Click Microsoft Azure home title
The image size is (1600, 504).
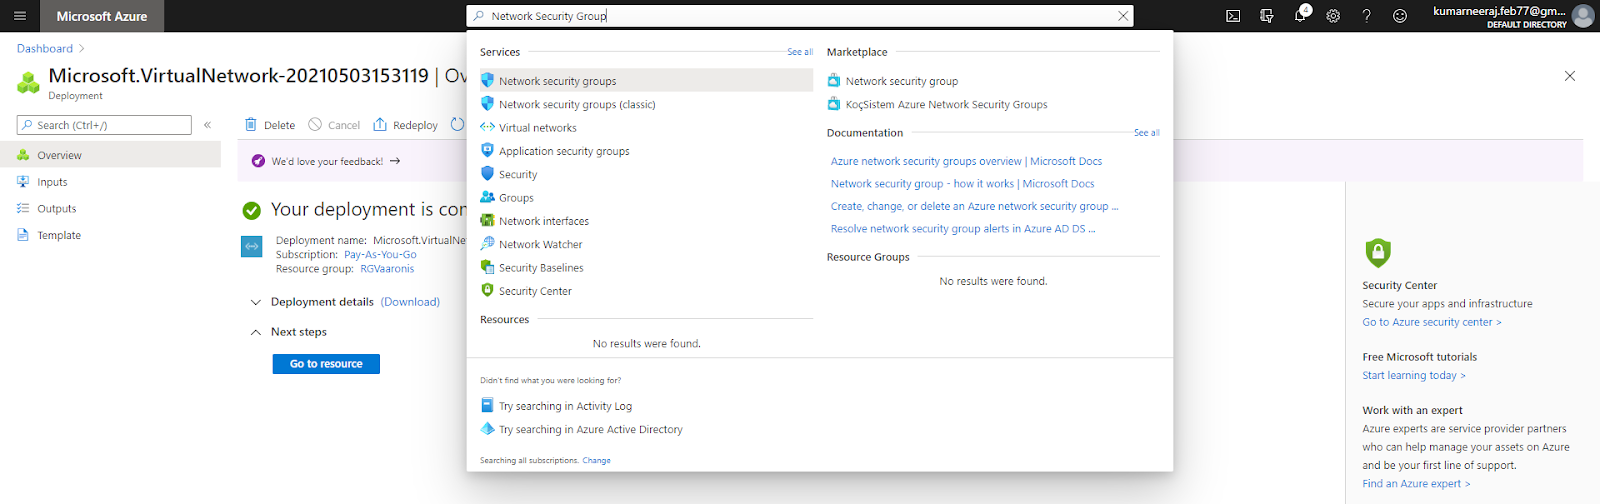point(101,16)
